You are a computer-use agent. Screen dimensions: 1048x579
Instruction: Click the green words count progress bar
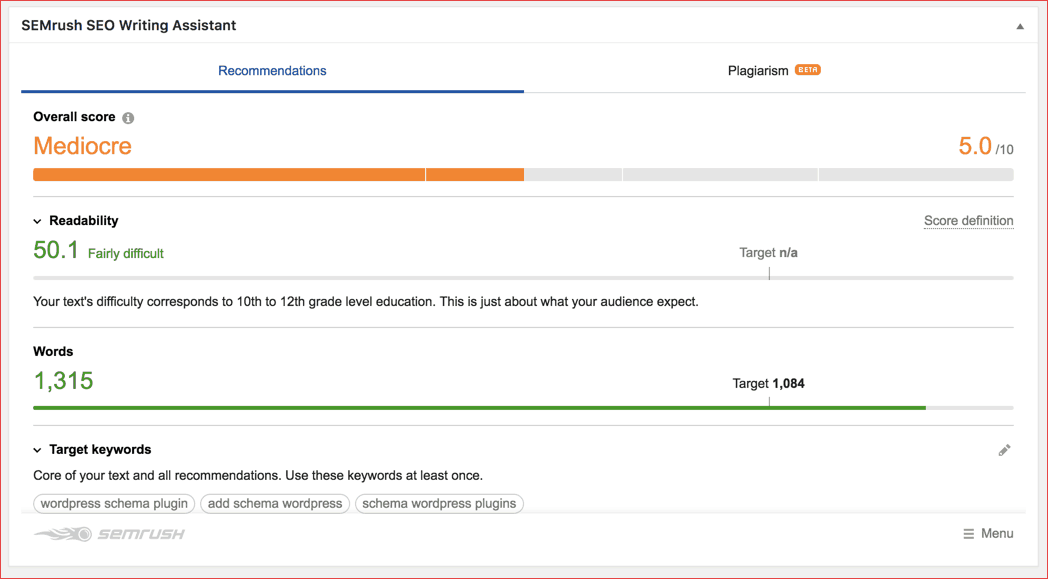point(479,407)
